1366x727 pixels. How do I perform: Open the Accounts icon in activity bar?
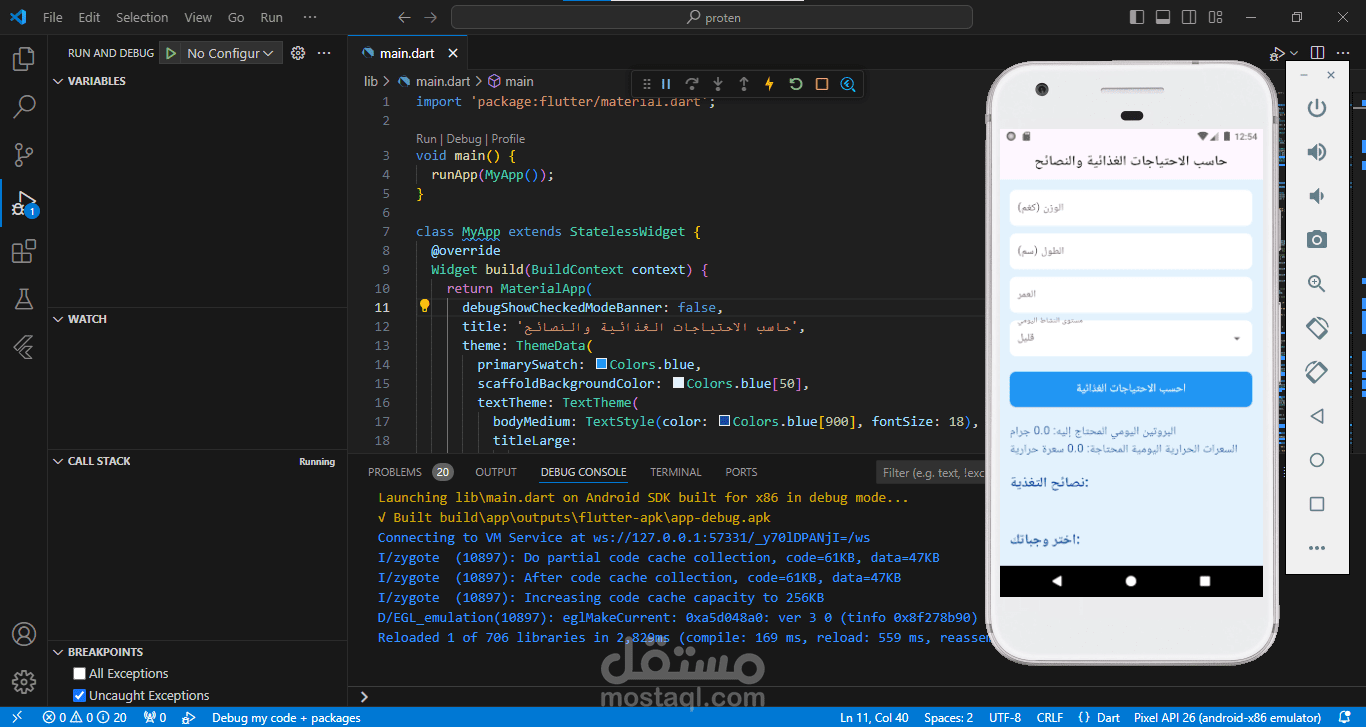click(x=23, y=634)
